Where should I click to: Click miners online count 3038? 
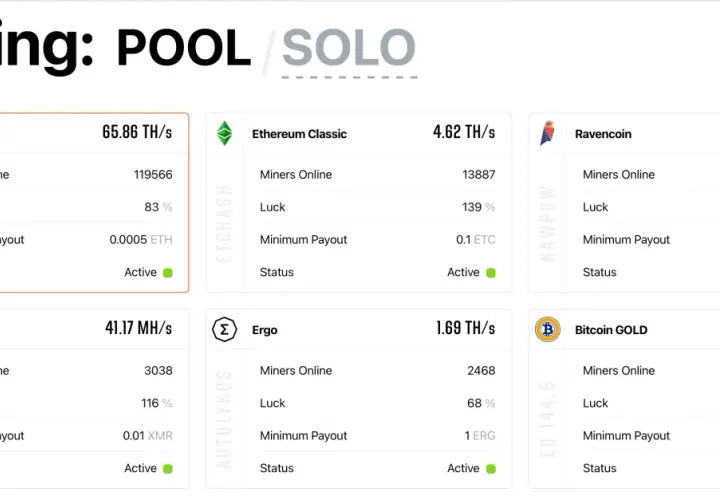(x=158, y=371)
